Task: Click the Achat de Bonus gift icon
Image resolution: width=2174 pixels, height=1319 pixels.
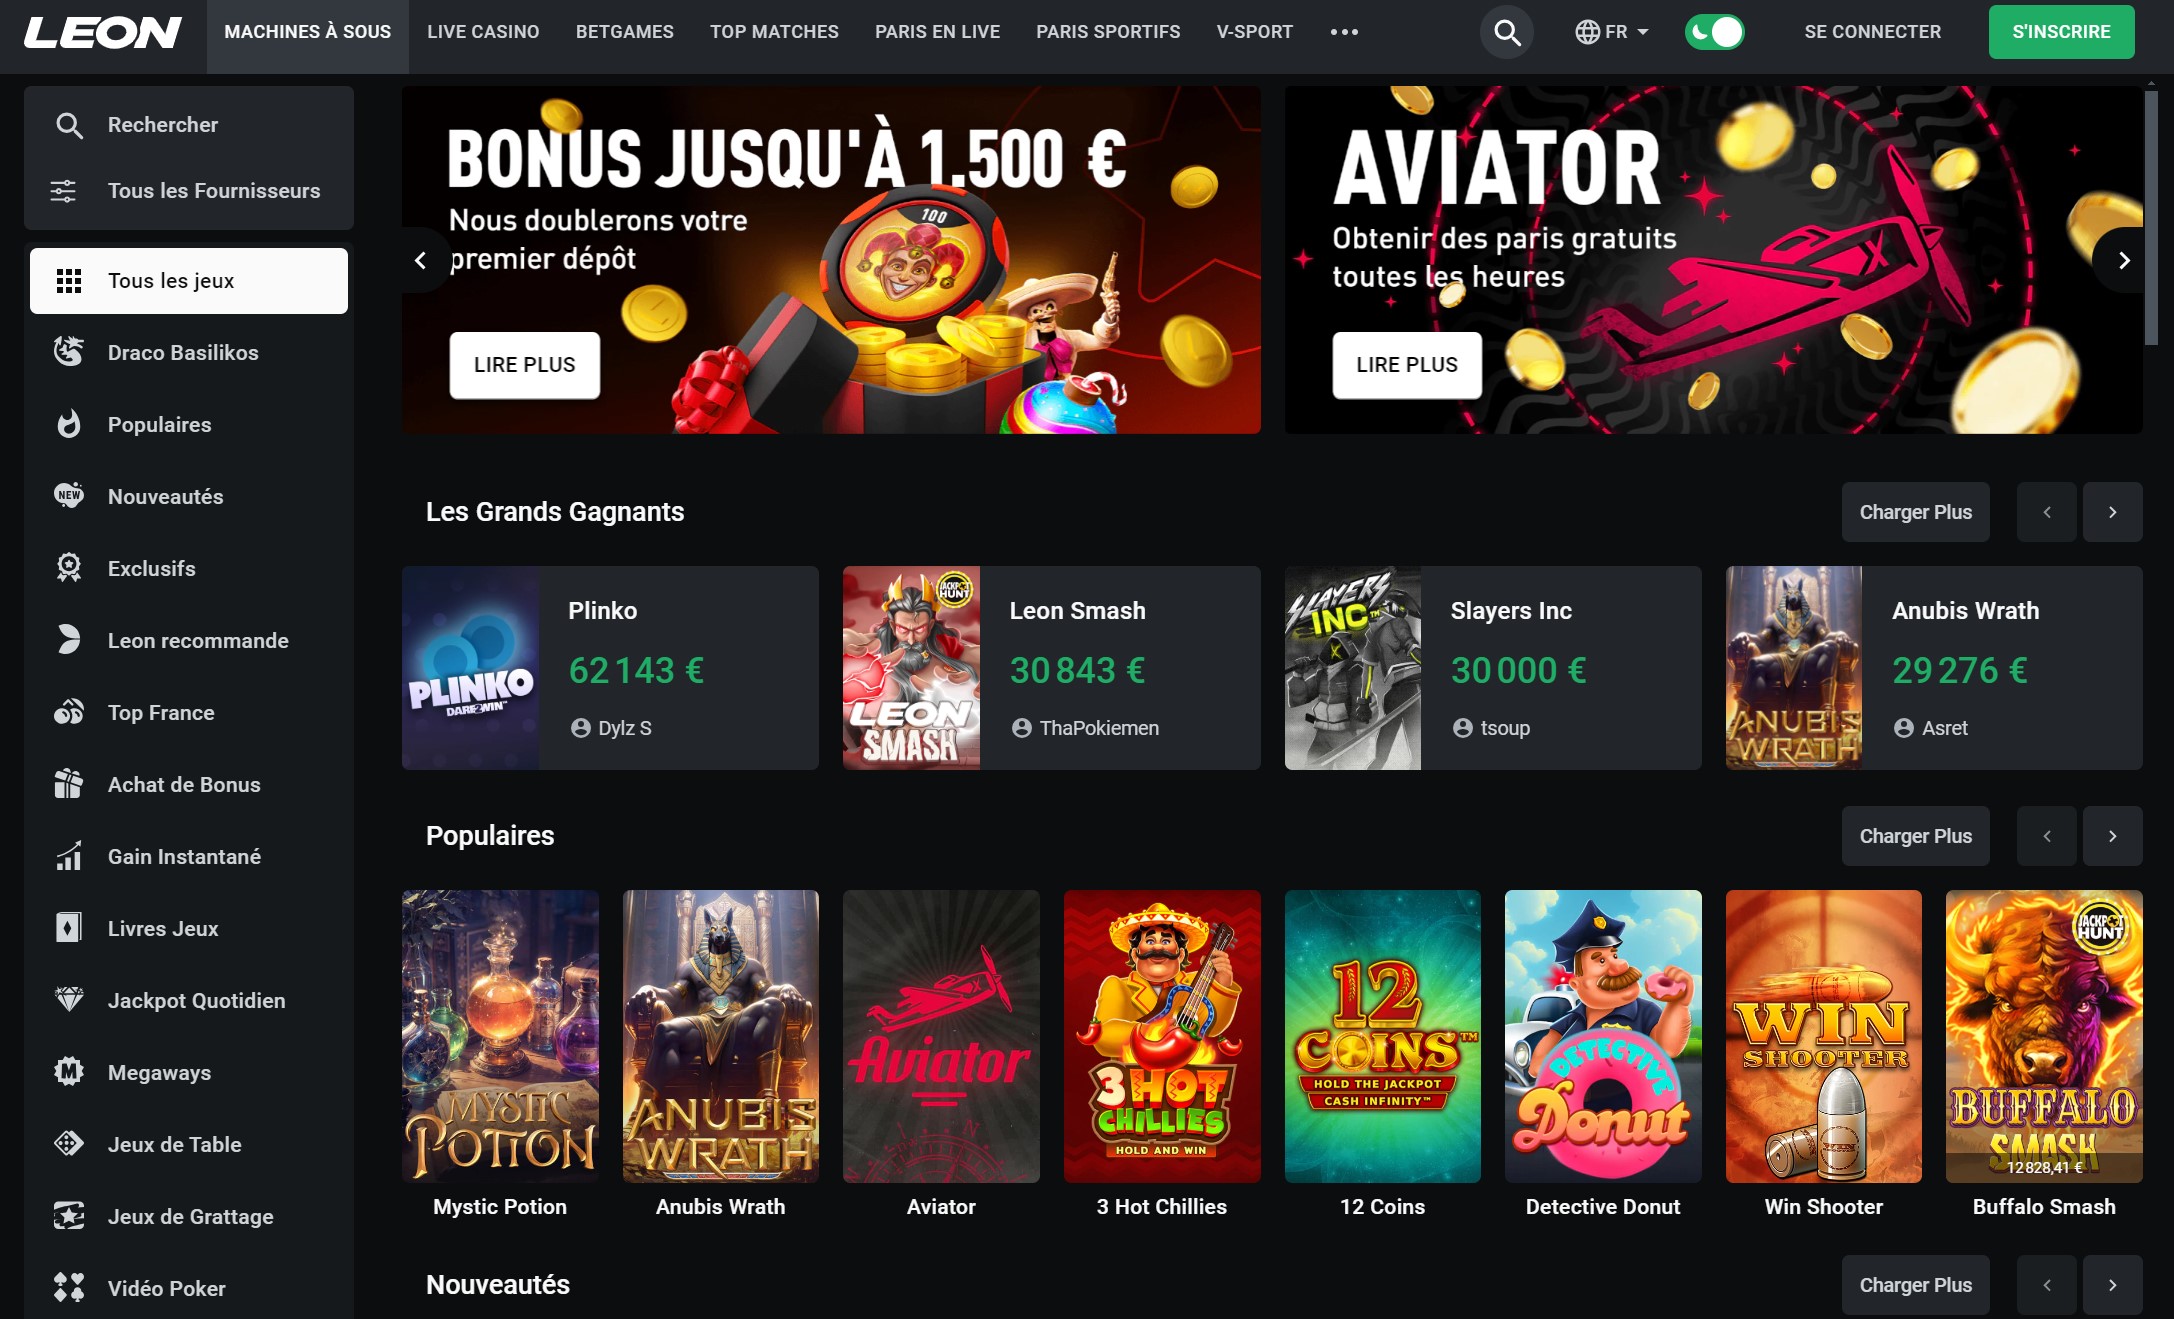Action: tap(68, 784)
